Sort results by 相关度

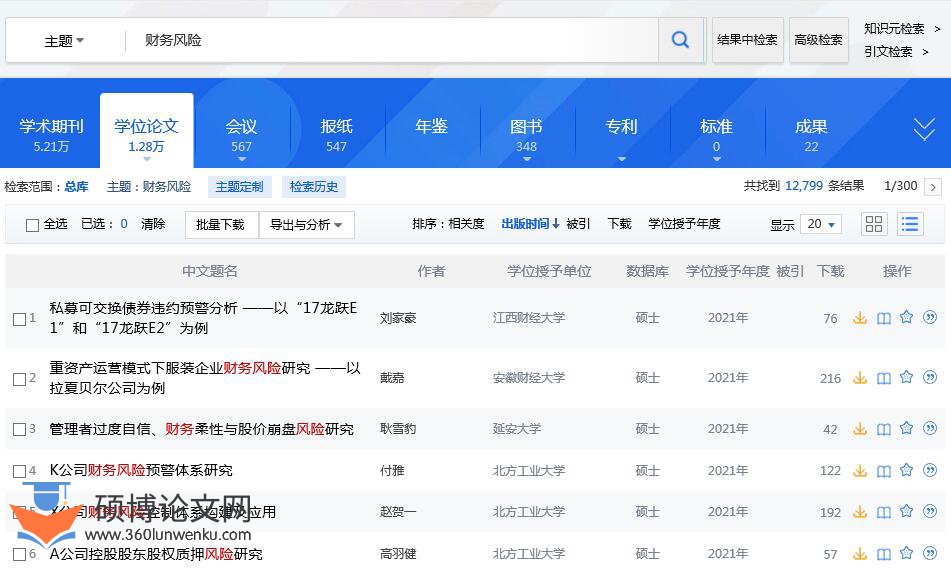[466, 224]
